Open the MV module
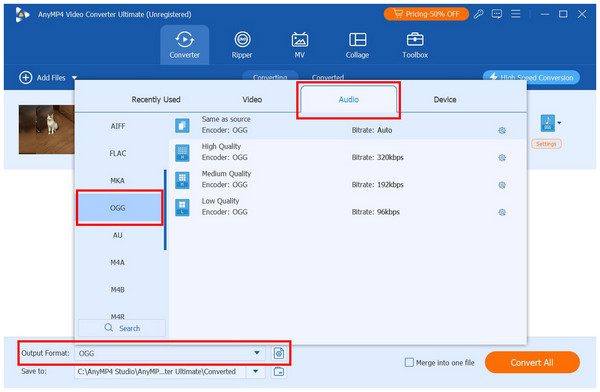 pos(300,45)
